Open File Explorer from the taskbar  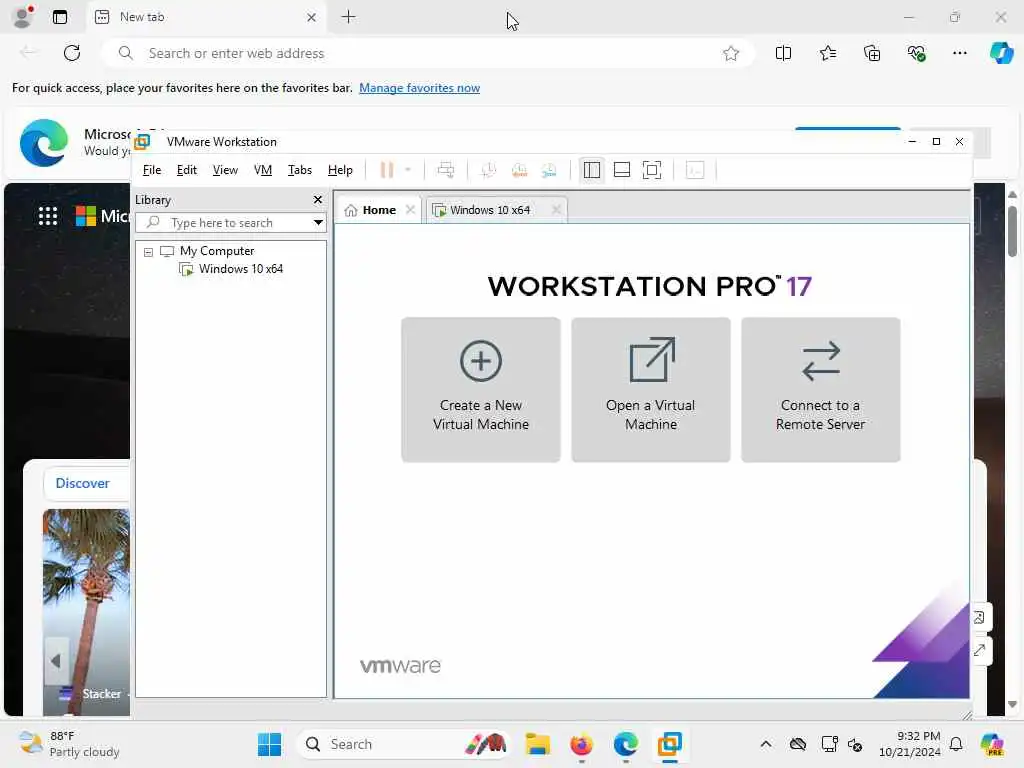click(x=537, y=744)
